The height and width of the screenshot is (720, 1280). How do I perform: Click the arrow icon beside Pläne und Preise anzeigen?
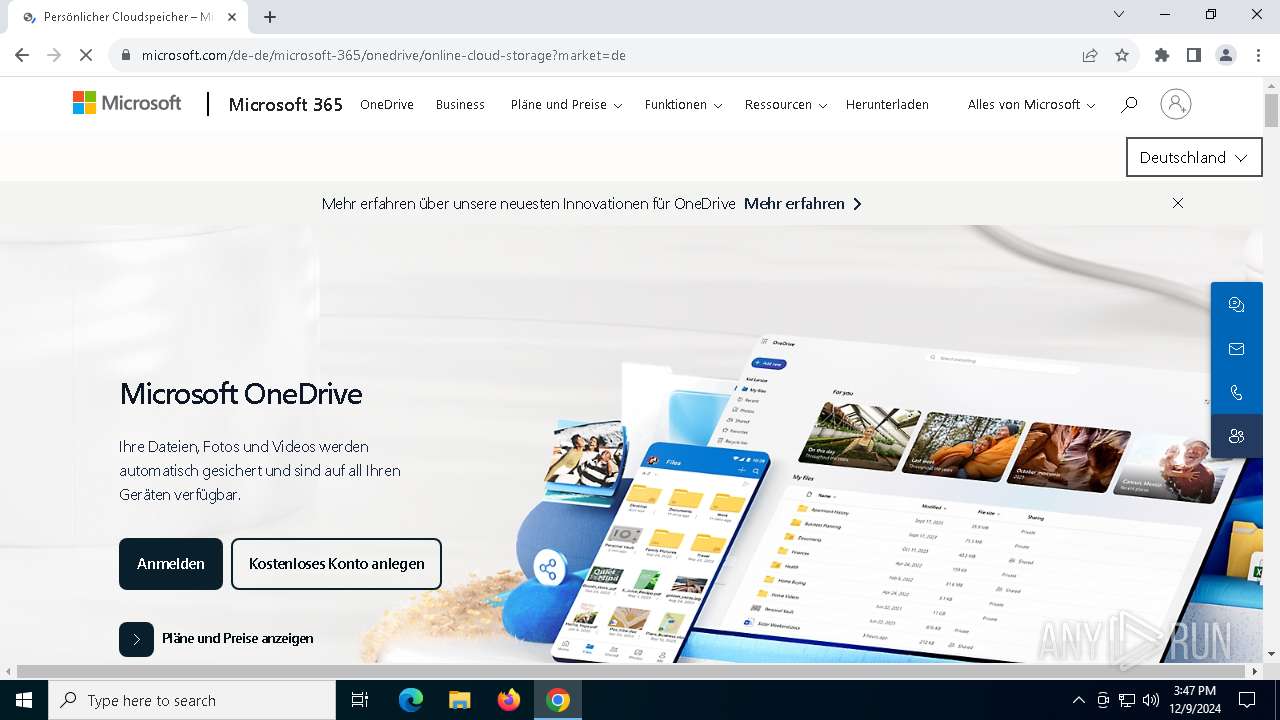click(x=136, y=639)
